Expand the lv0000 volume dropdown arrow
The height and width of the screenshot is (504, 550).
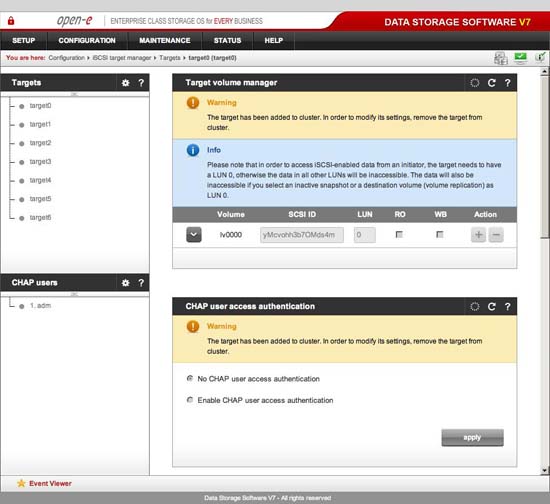pos(194,235)
